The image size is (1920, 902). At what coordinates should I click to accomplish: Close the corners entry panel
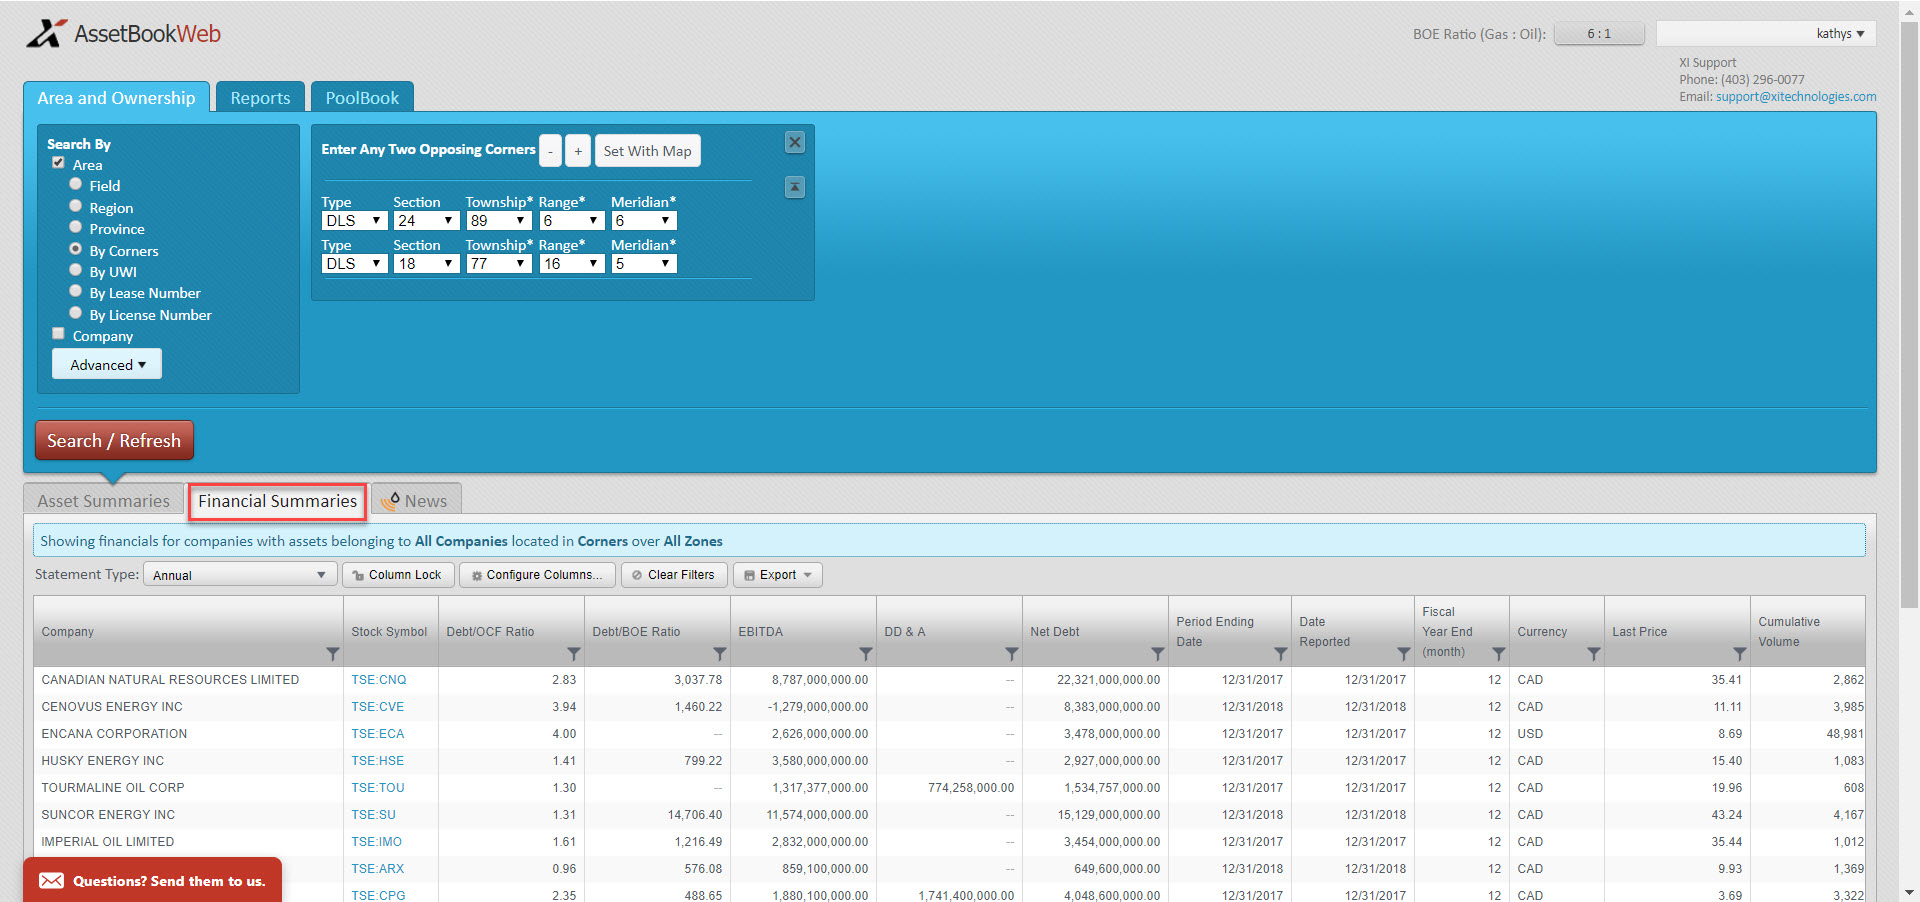(795, 142)
